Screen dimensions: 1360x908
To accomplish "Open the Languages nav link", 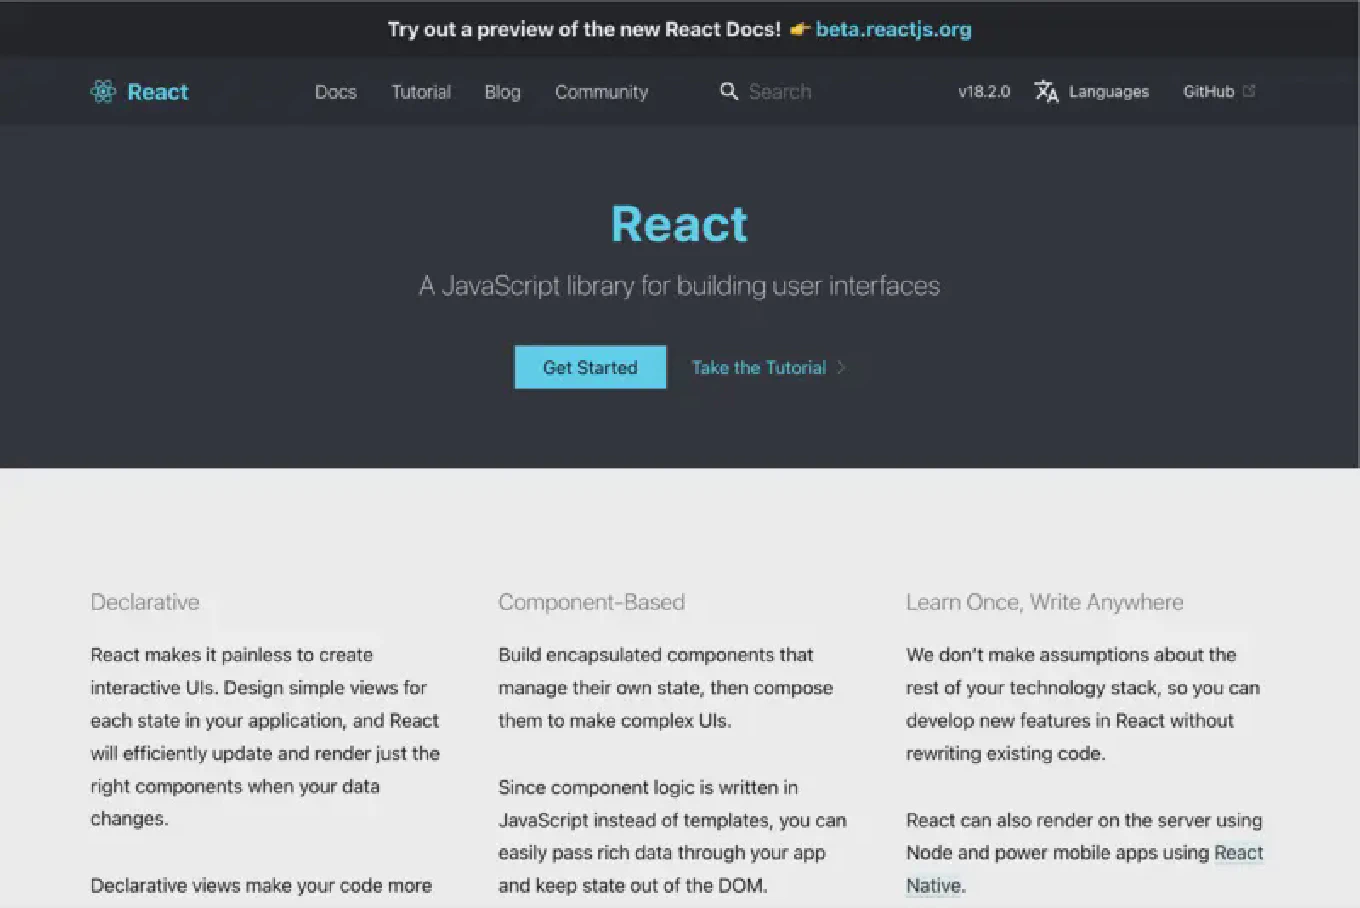I will pos(1108,92).
